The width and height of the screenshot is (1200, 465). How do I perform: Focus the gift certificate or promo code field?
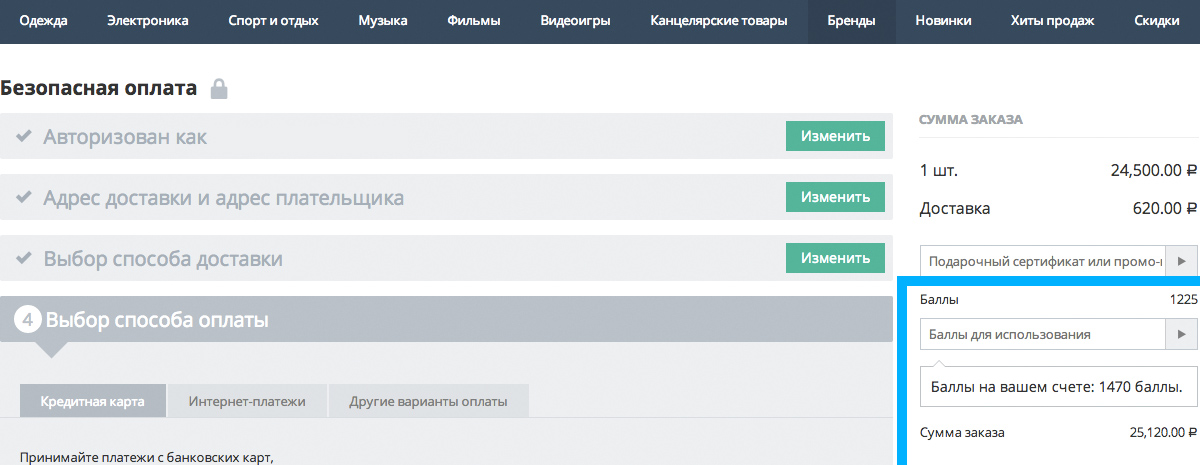(1042, 261)
